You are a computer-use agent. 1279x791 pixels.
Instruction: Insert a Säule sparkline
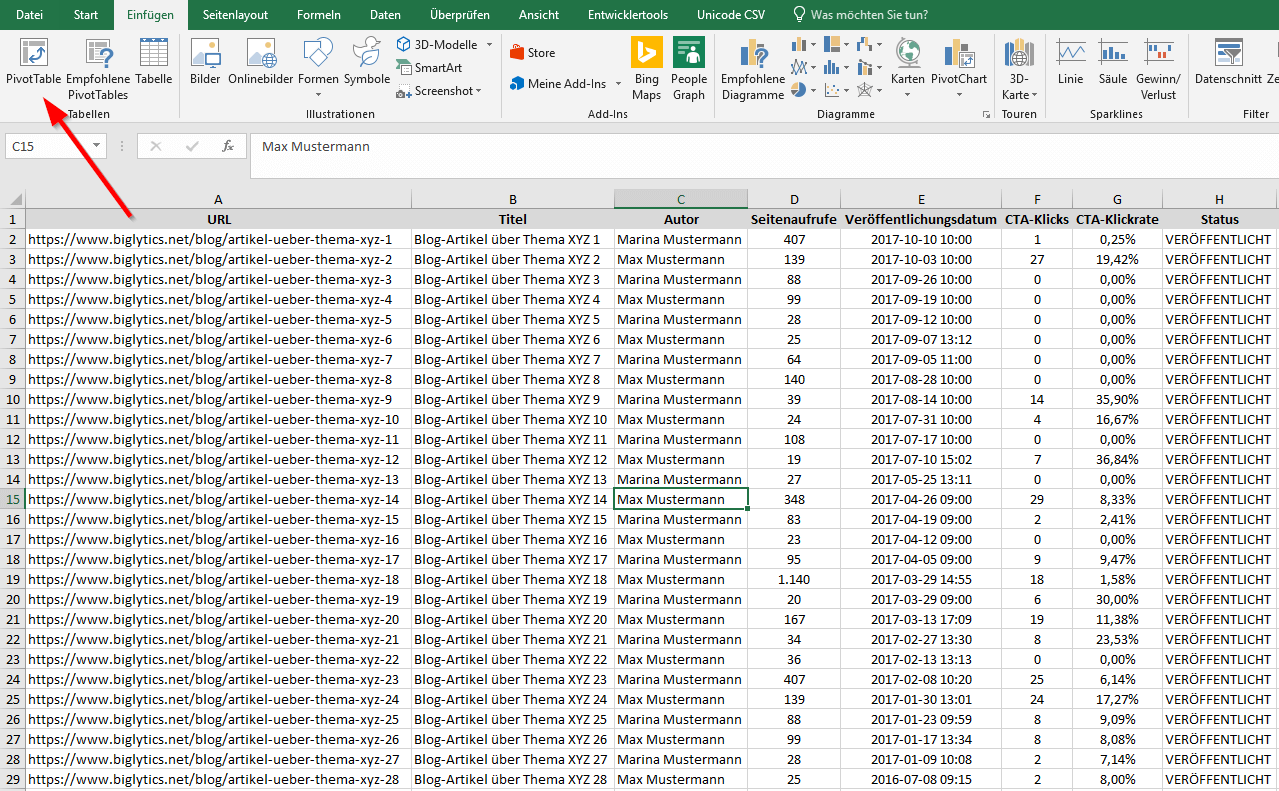point(1112,62)
